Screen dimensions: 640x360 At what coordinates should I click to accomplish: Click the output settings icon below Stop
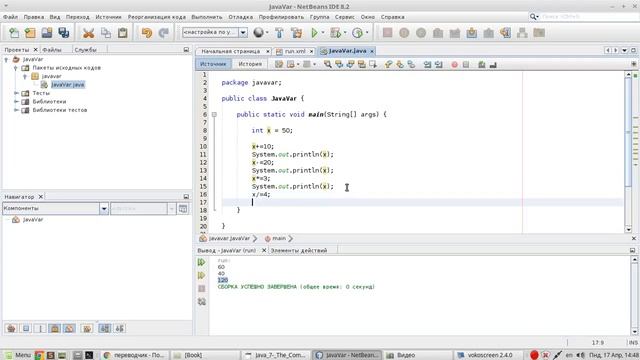point(202,302)
